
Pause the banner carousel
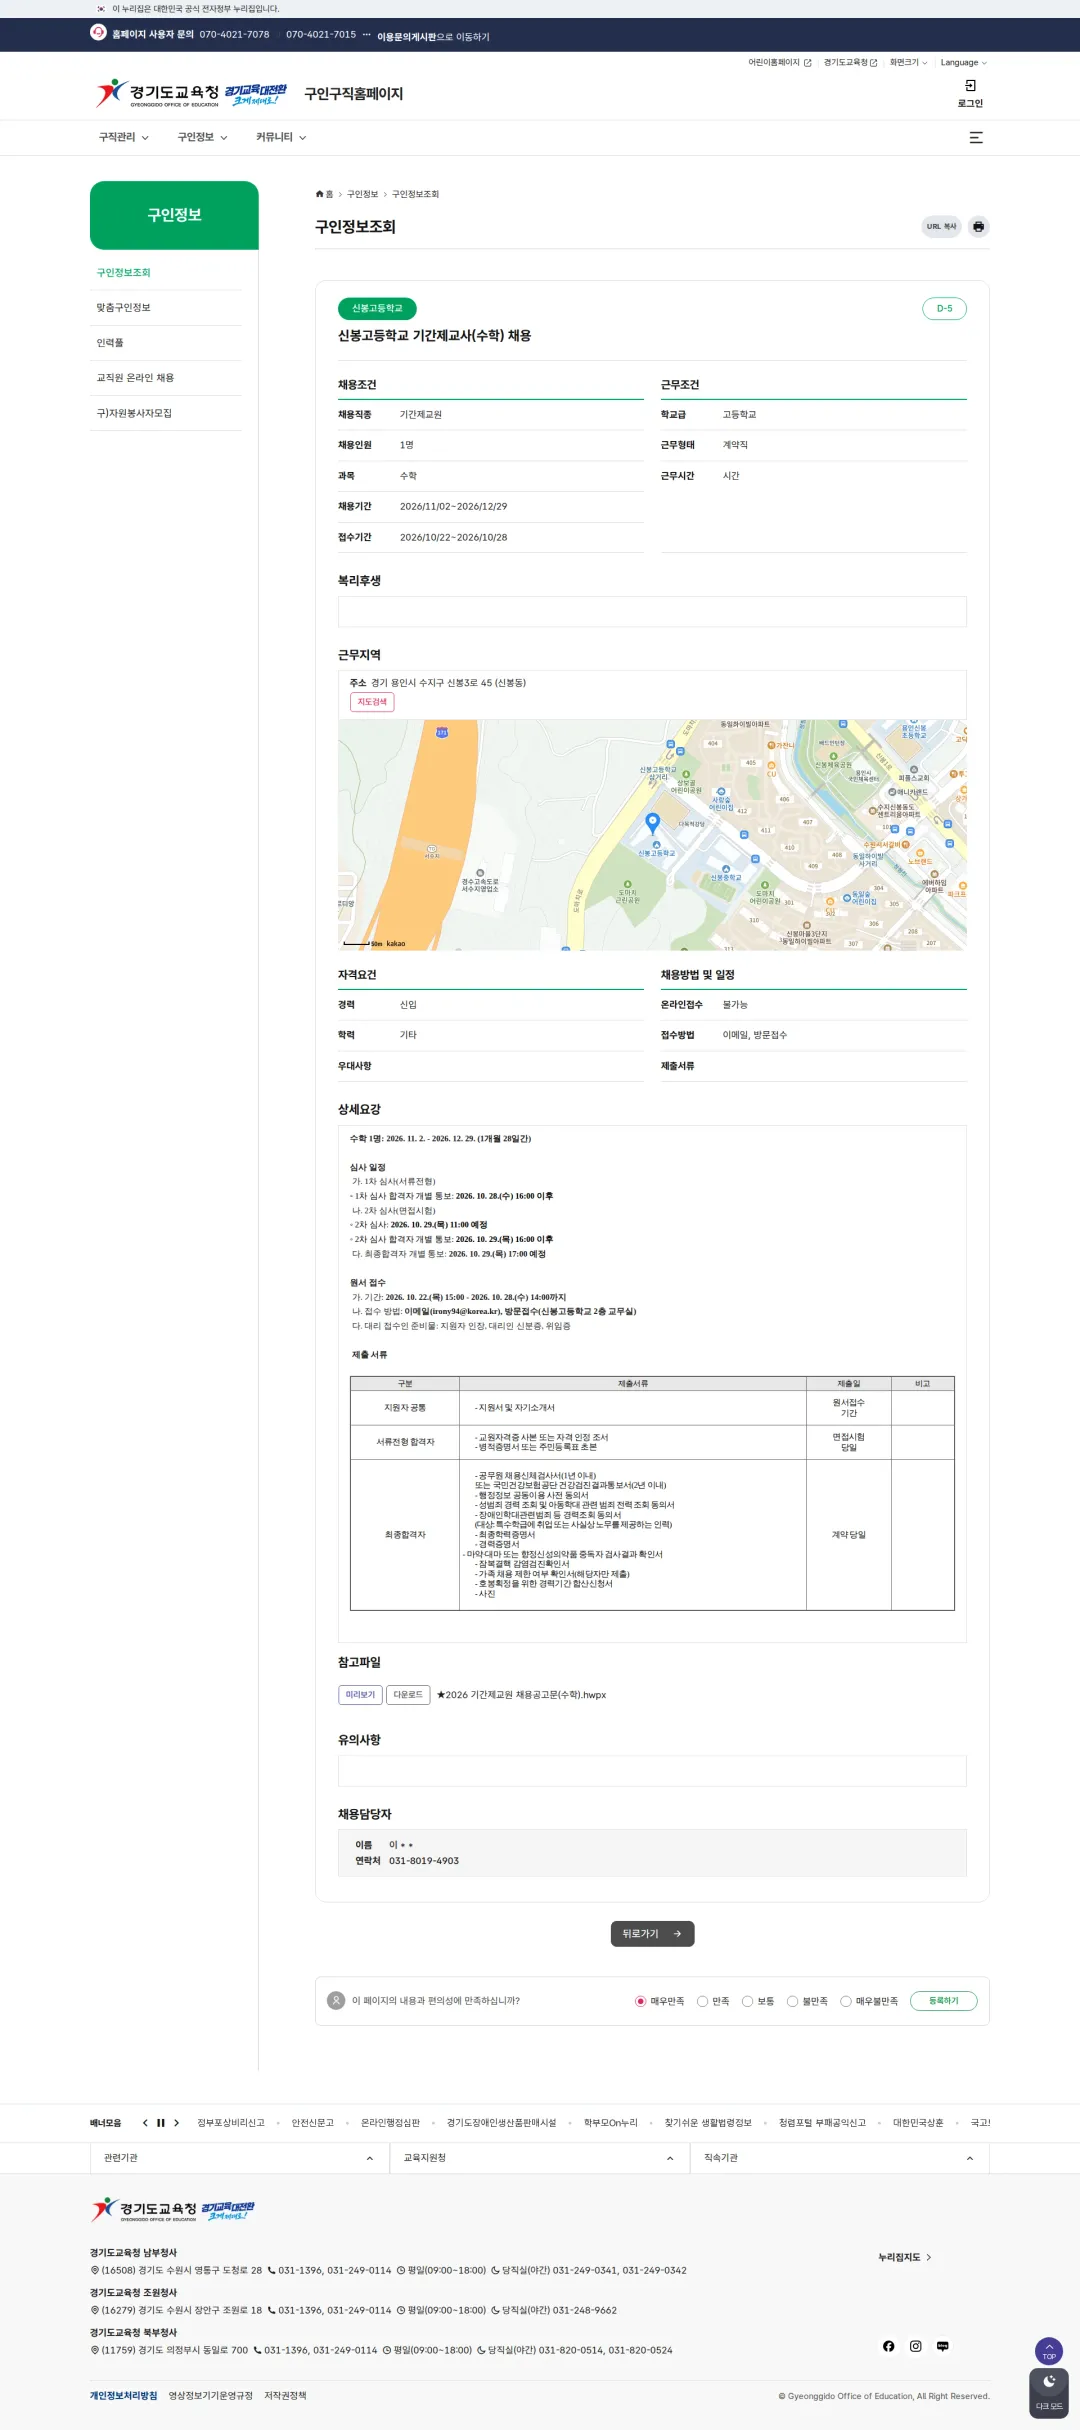(x=160, y=2123)
